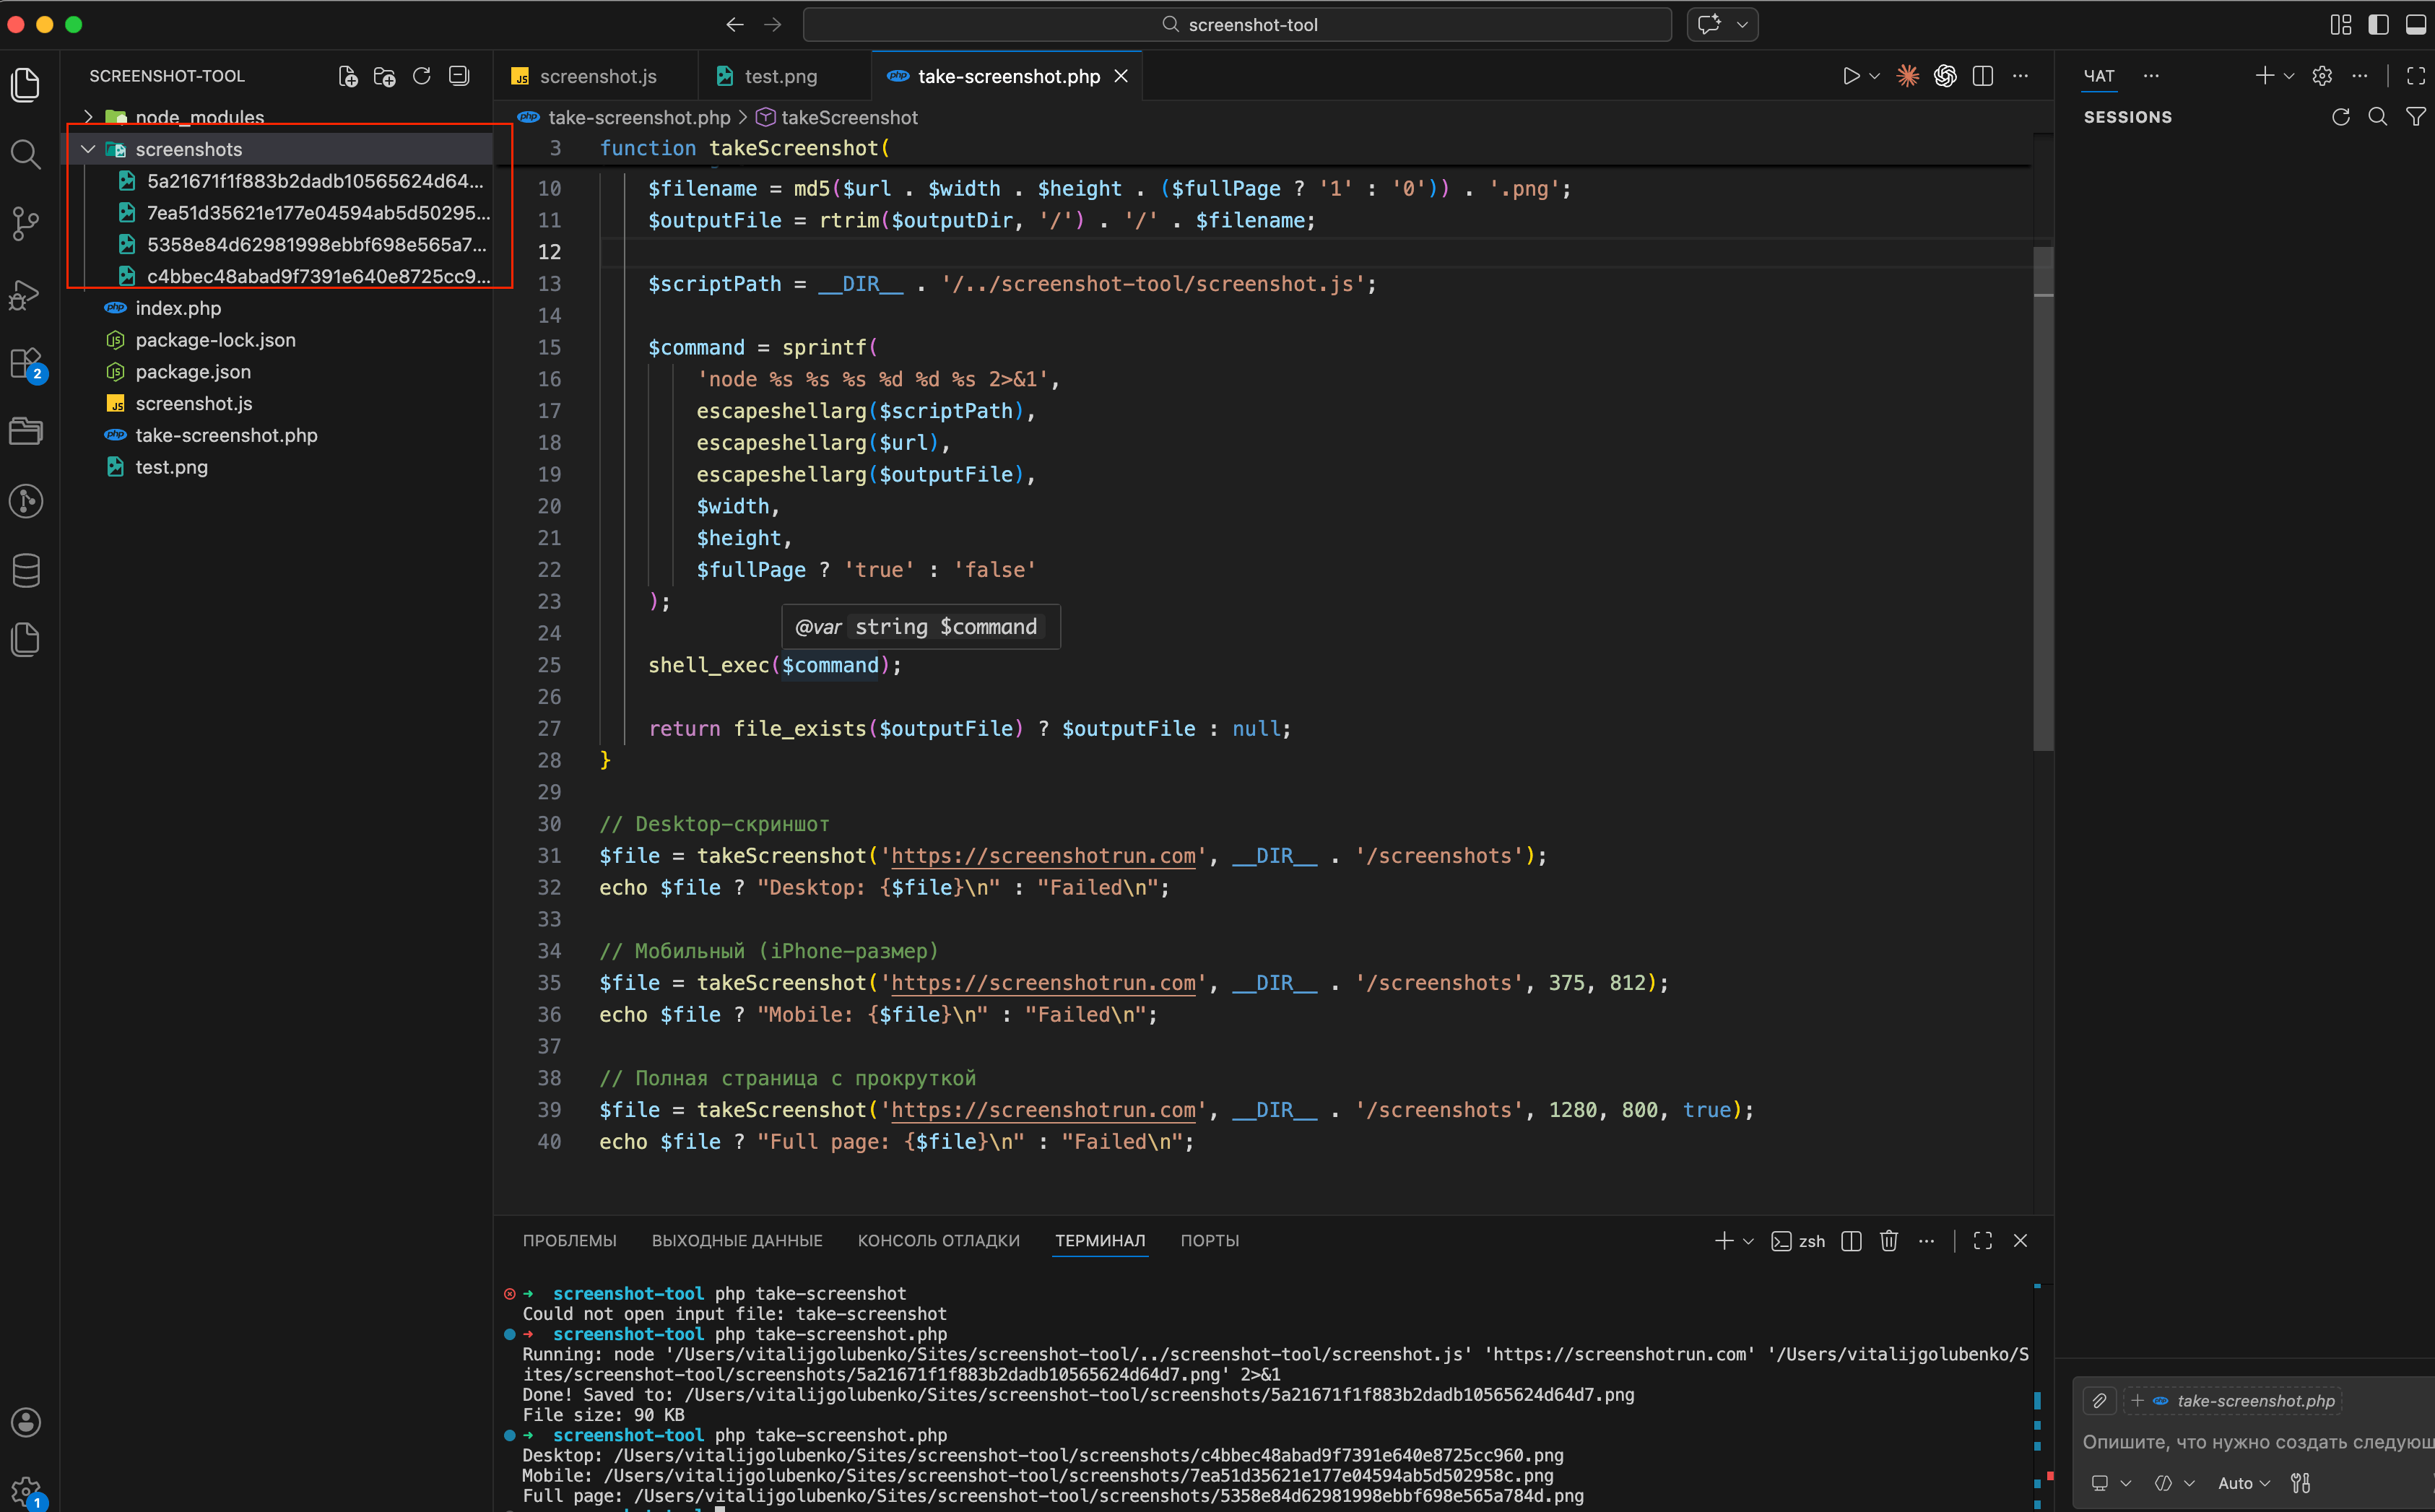This screenshot has width=2435, height=1512.
Task: Click the New File icon in explorer
Action: click(x=347, y=76)
